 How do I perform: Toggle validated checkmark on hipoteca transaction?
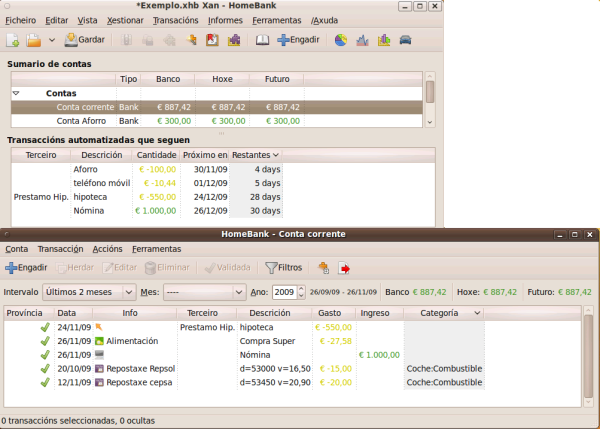[x=44, y=326]
